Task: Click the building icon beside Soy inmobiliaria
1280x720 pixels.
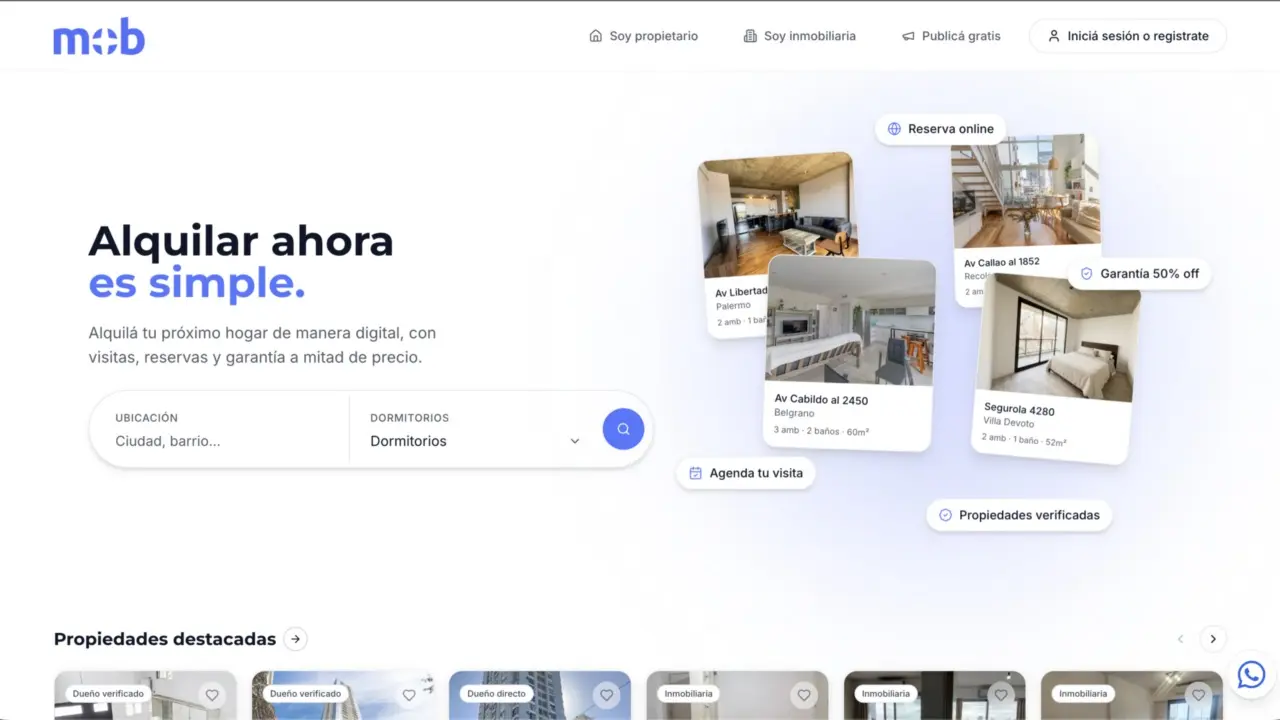Action: pyautogui.click(x=750, y=36)
